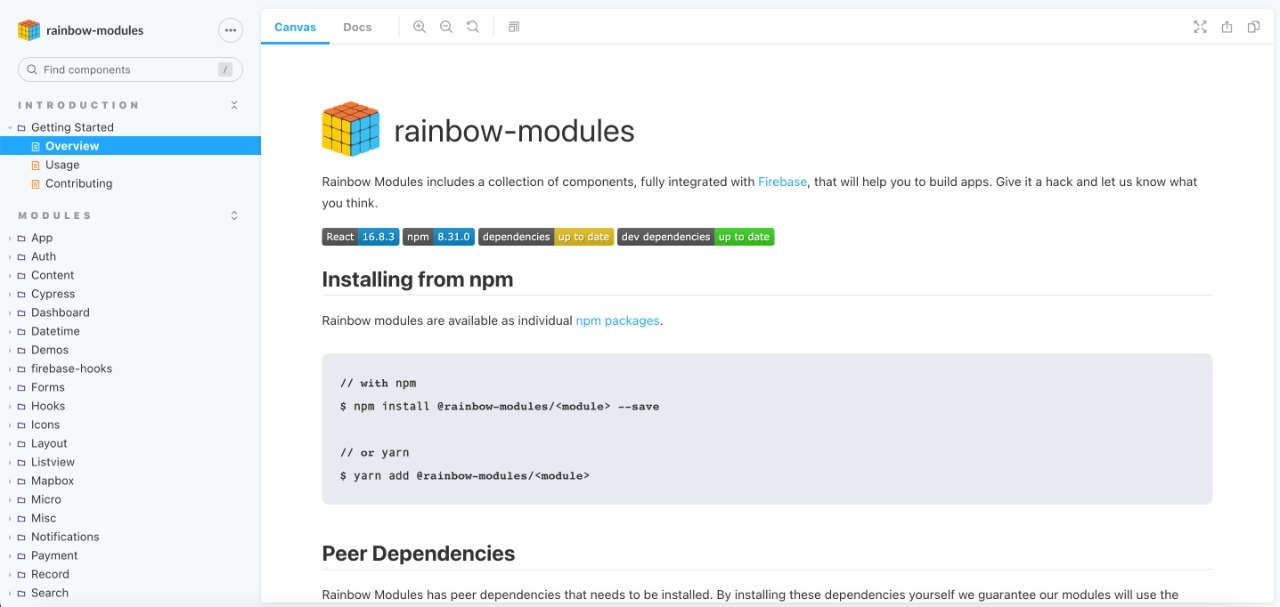
Task: Collapse the Getting Started folder
Action: pyautogui.click(x=10, y=127)
